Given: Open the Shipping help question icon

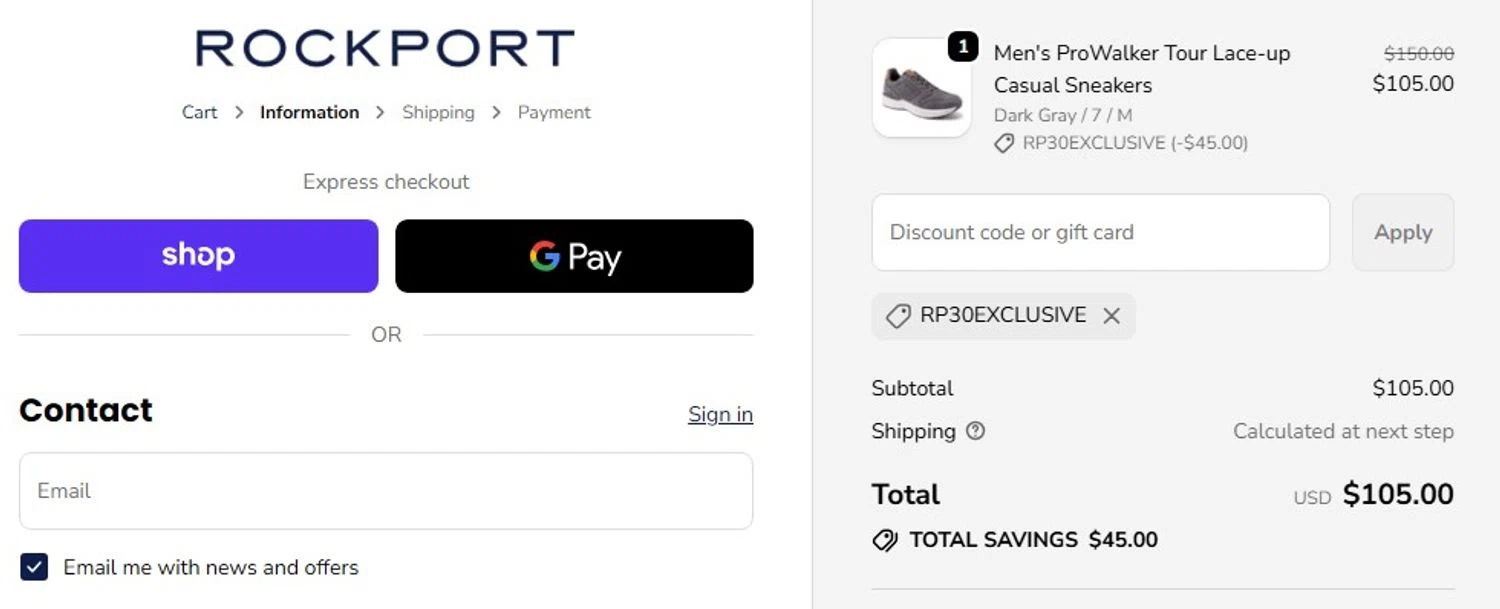Looking at the screenshot, I should pyautogui.click(x=975, y=431).
